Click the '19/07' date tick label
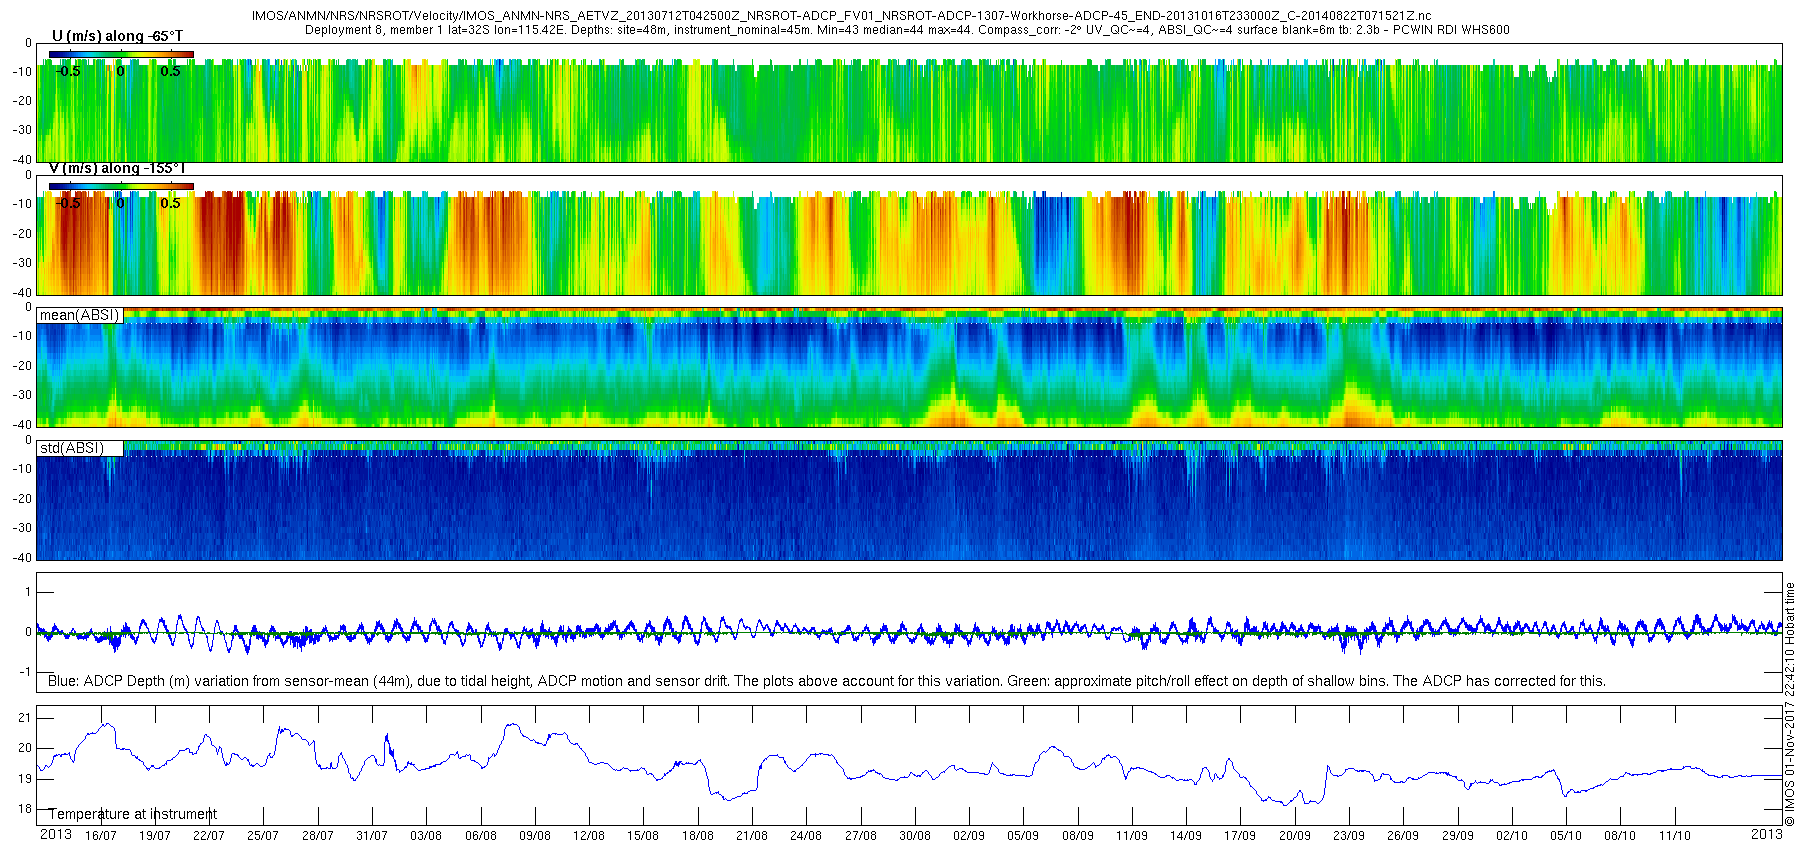 point(154,836)
